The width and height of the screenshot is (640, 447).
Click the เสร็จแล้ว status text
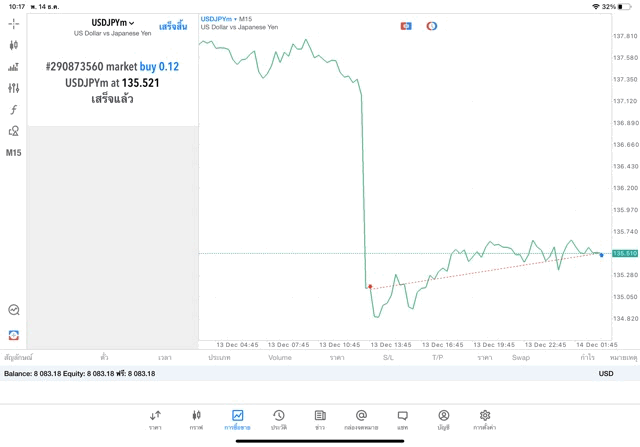(x=112, y=99)
